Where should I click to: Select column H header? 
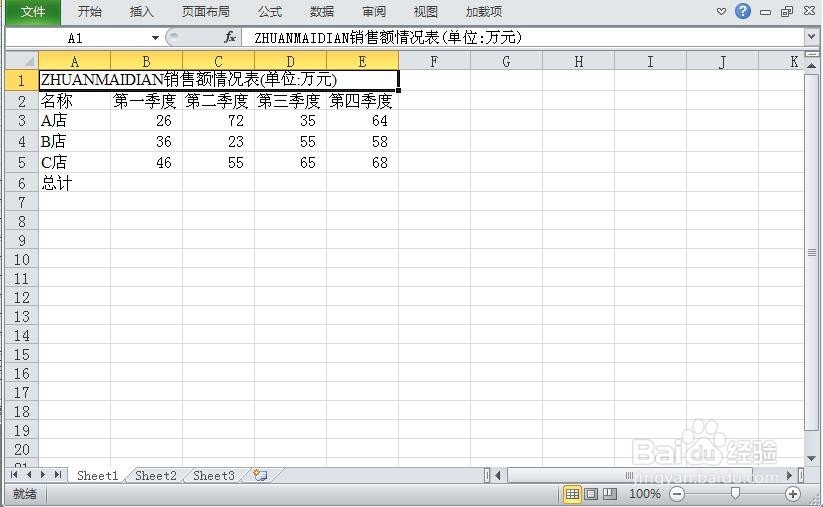click(578, 61)
